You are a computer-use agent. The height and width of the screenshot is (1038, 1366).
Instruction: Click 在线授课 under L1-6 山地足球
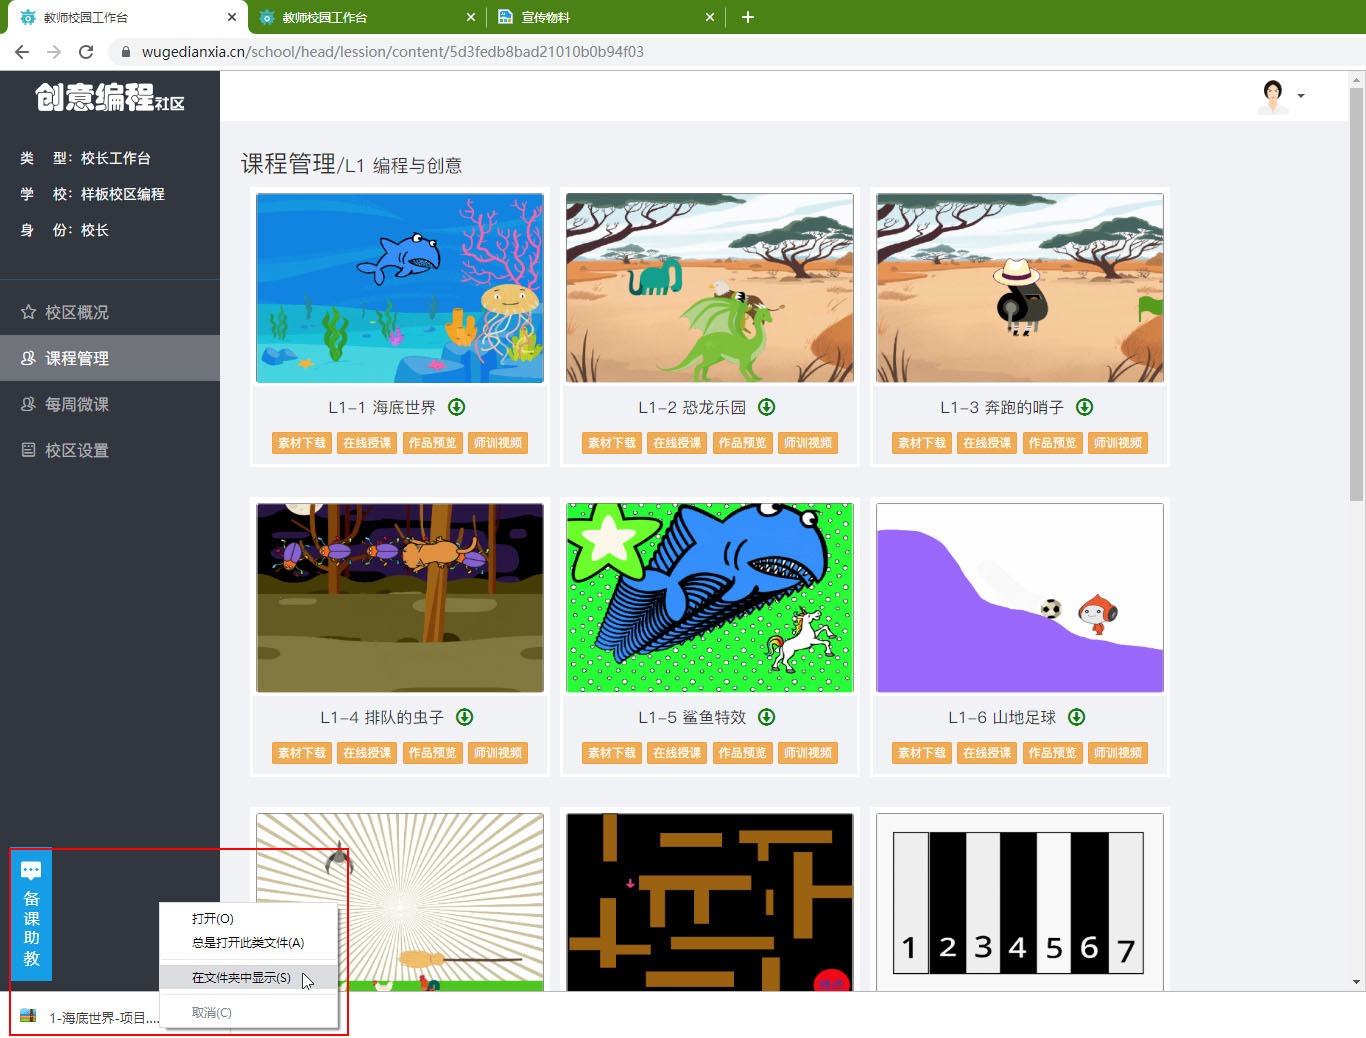(x=987, y=753)
